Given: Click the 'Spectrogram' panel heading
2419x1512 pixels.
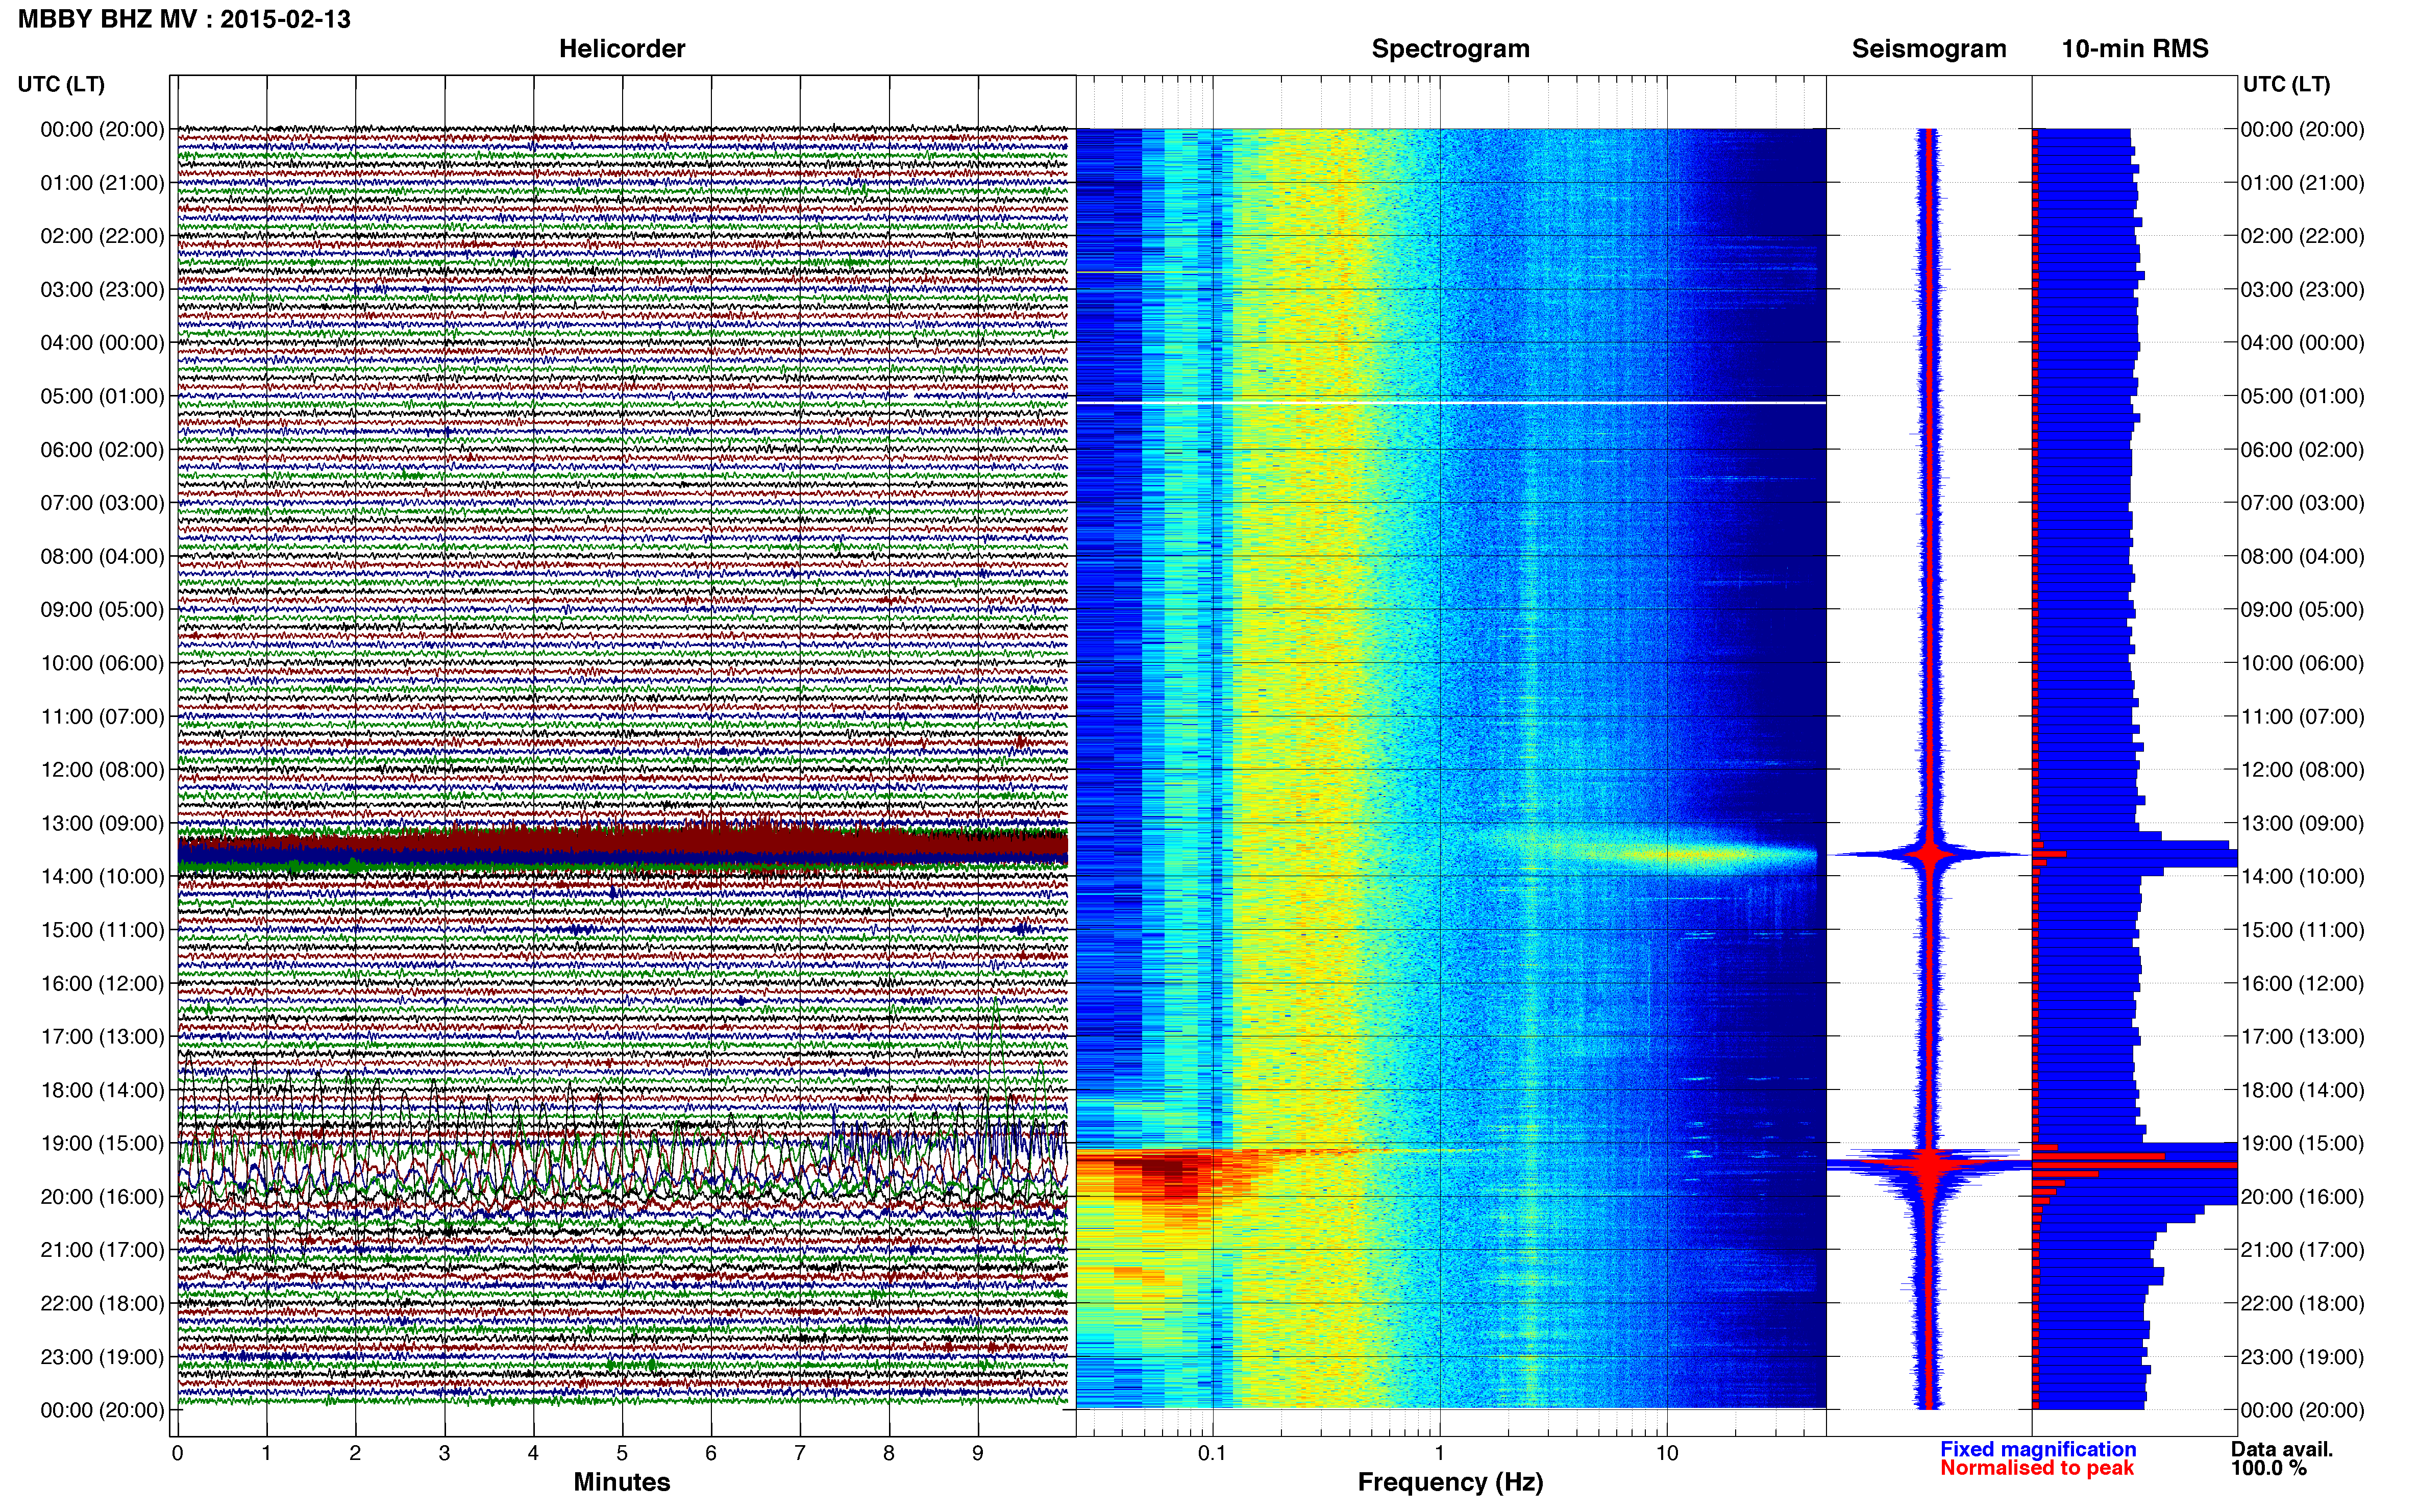Looking at the screenshot, I should tap(1450, 49).
